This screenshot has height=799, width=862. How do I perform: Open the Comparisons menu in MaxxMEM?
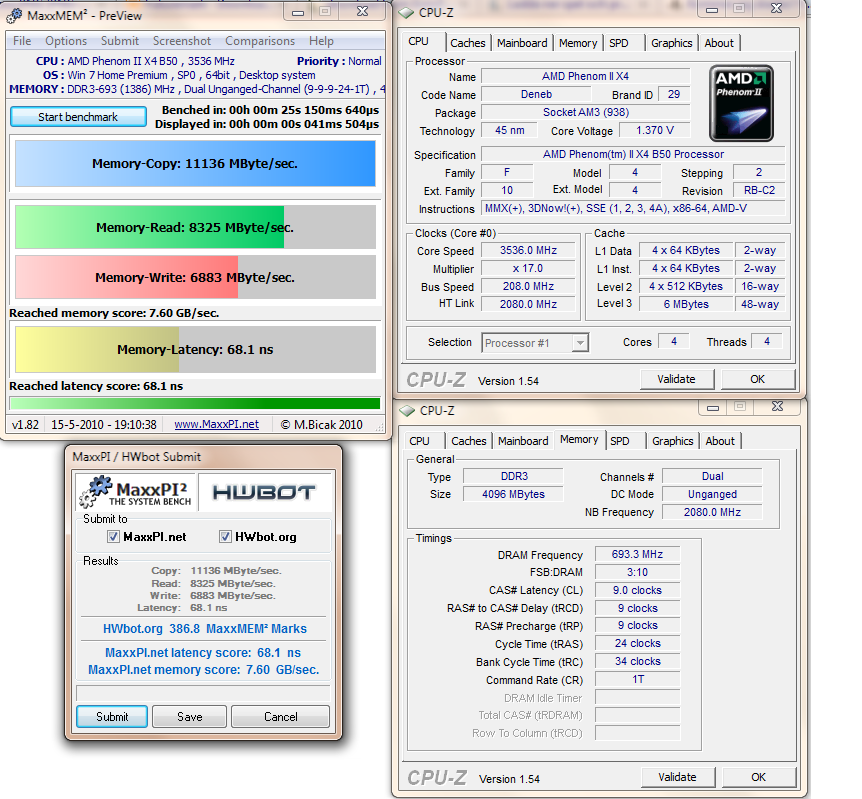[260, 41]
